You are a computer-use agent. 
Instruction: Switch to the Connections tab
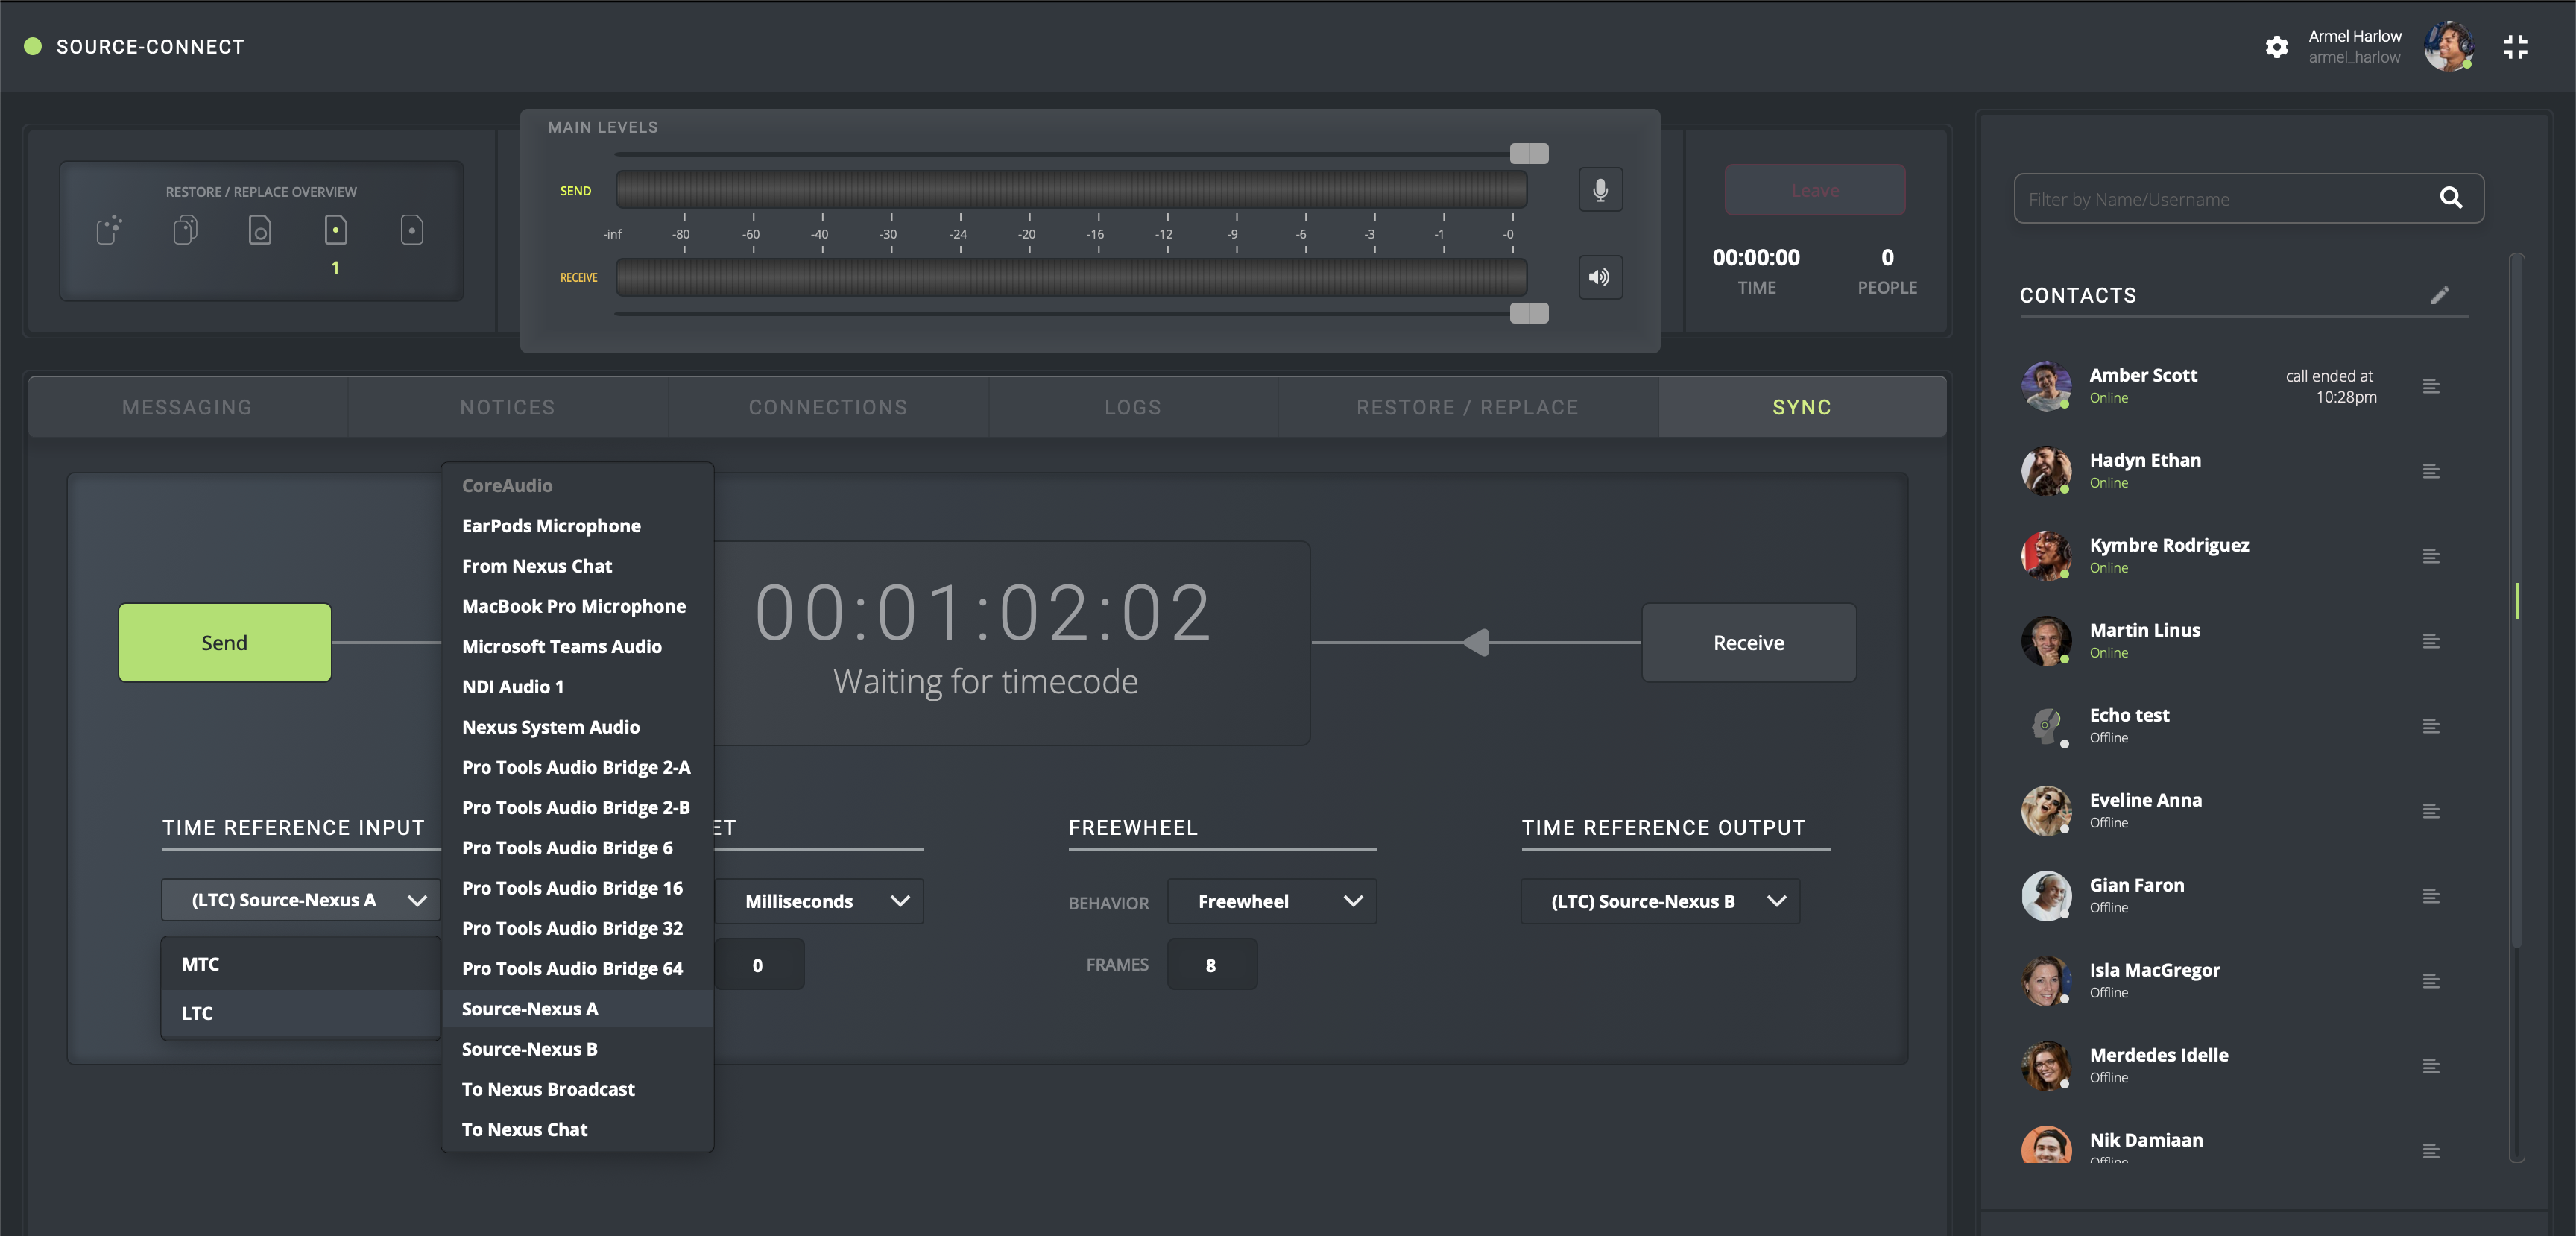[828, 407]
